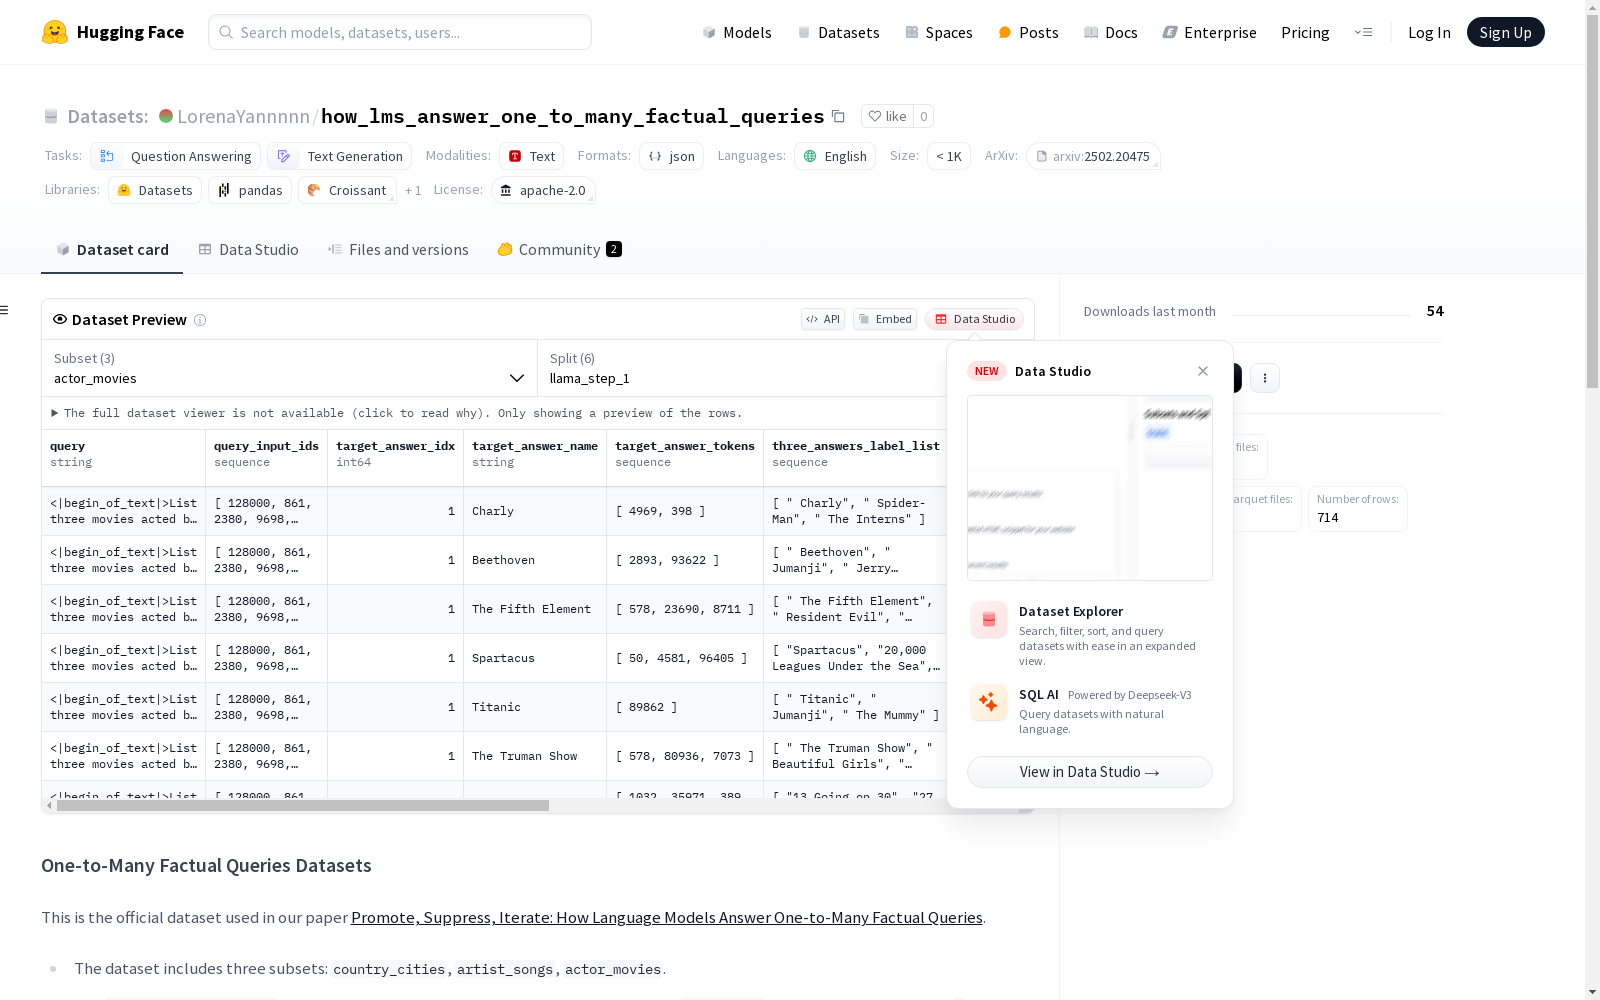Click the Spartacus cell in target_answer_name

point(535,658)
